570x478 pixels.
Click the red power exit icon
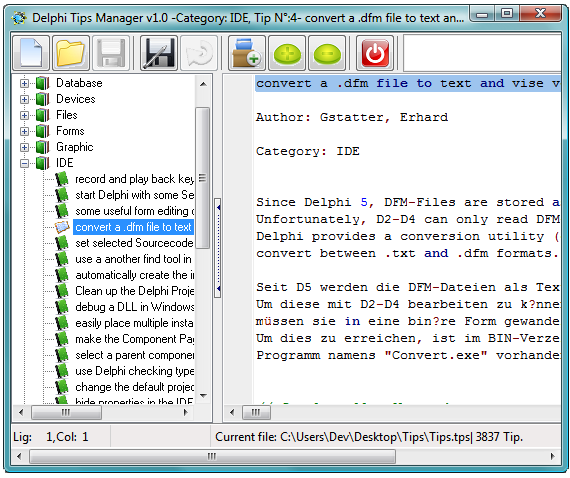click(375, 53)
